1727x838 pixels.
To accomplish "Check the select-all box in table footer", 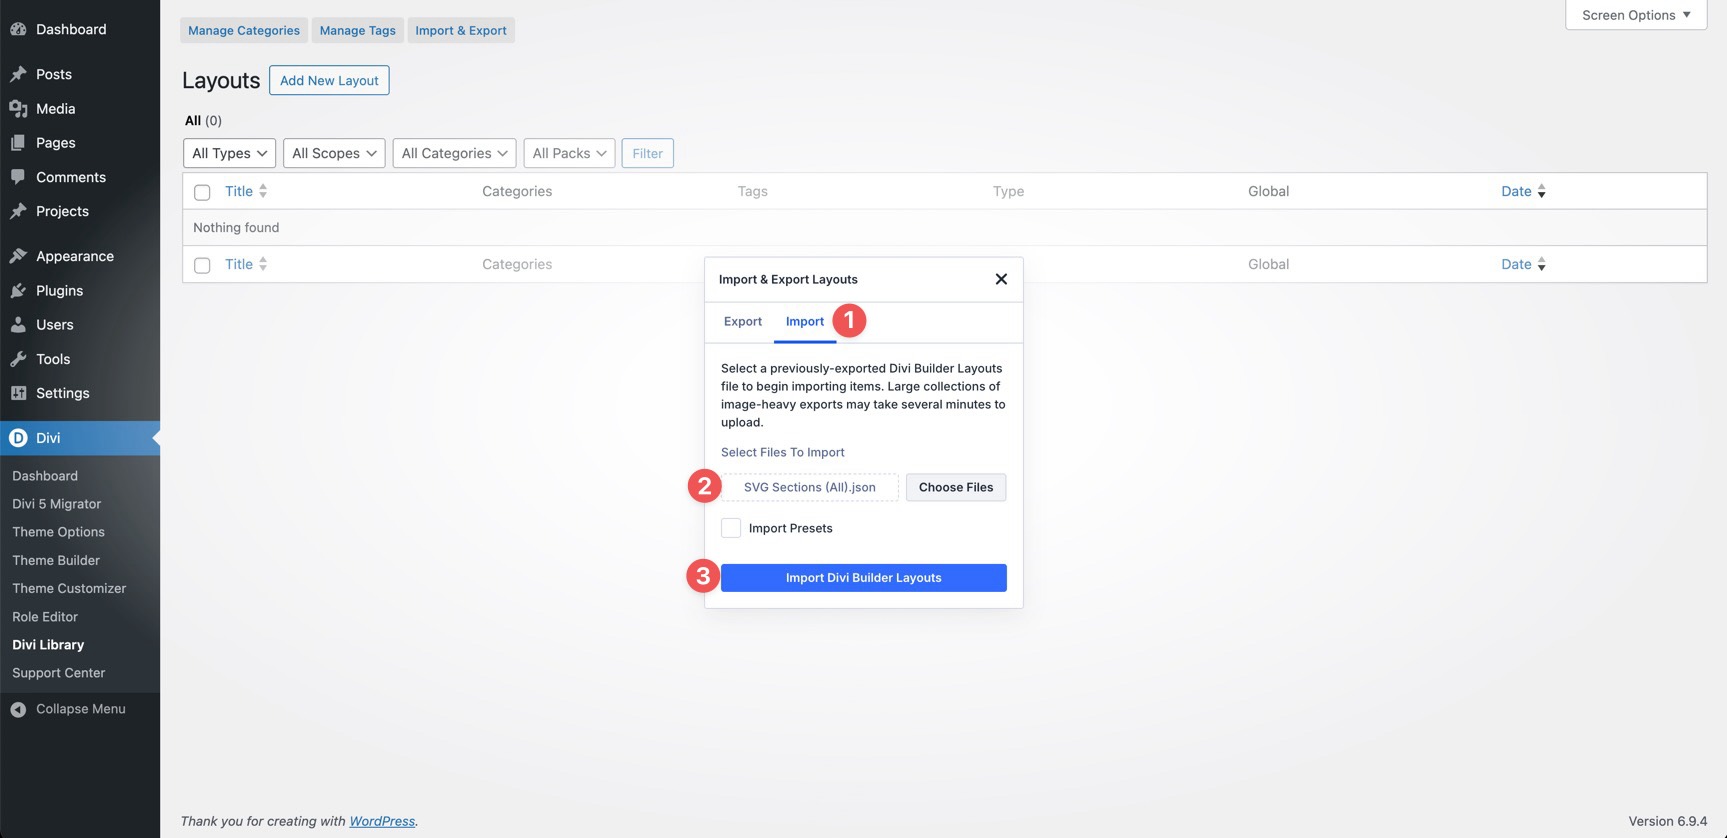I will [202, 265].
